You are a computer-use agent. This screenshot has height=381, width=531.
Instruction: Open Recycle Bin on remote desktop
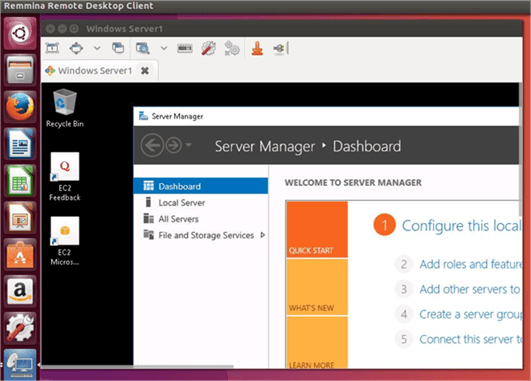pos(65,108)
